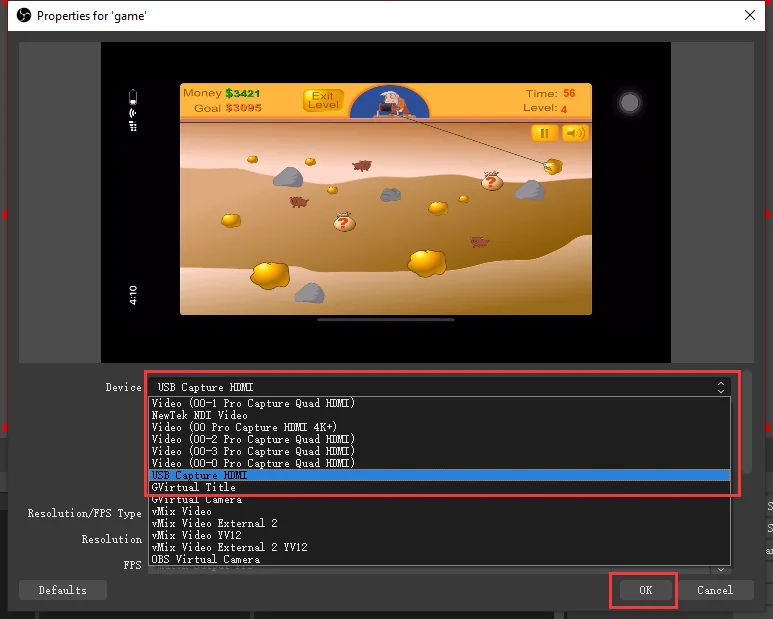
Task: Select vMix Video External 2 device
Action: (x=439, y=523)
